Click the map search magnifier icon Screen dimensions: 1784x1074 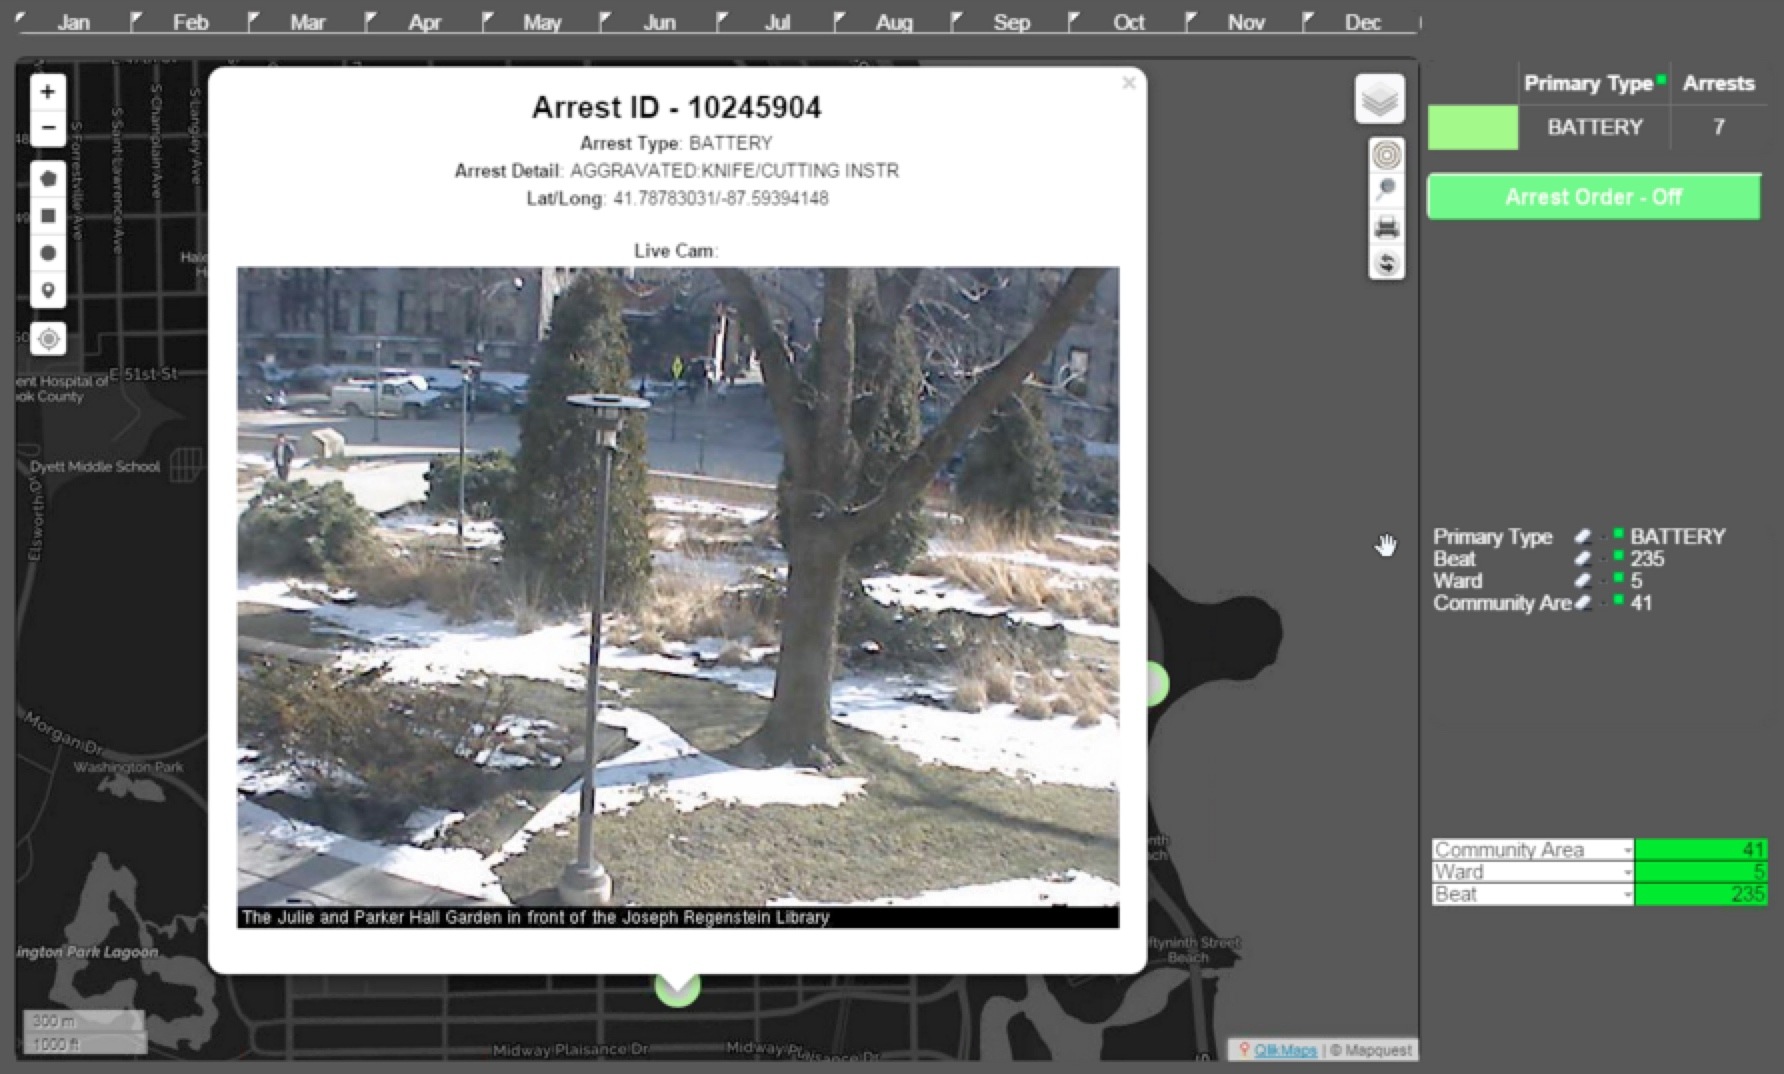pos(1386,190)
